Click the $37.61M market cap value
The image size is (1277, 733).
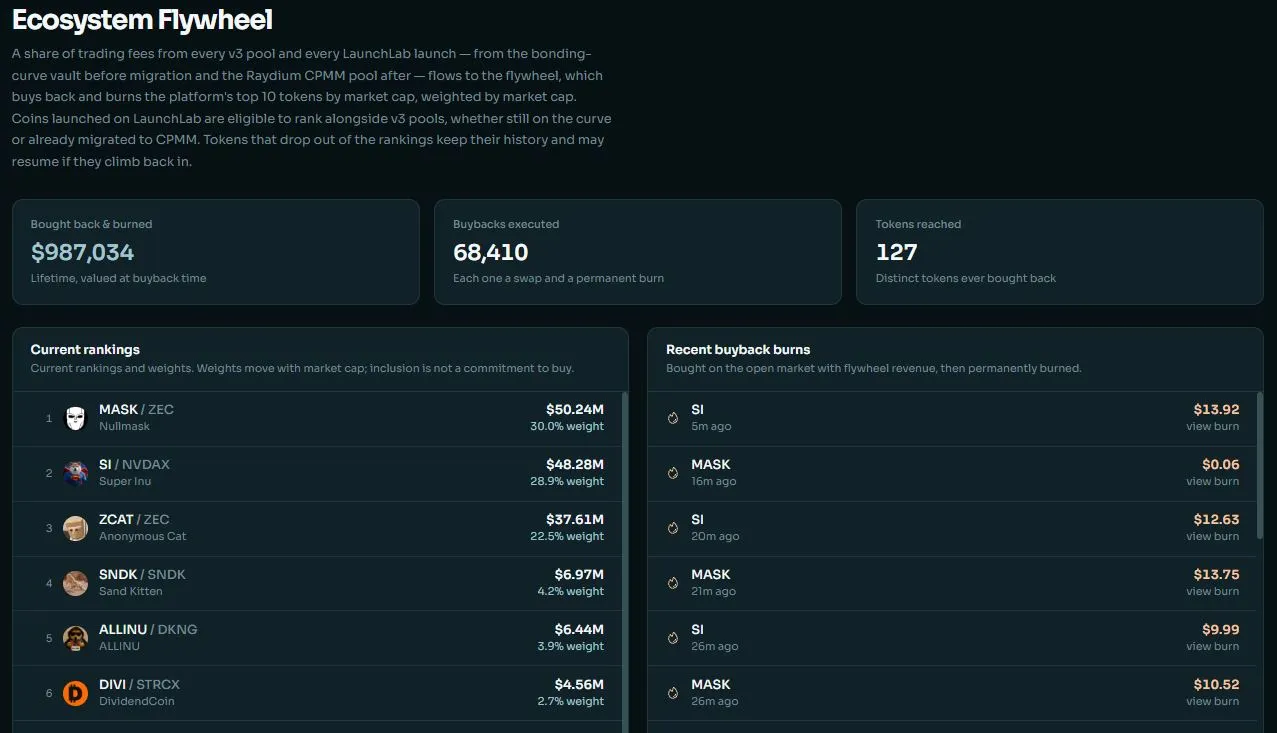575,520
